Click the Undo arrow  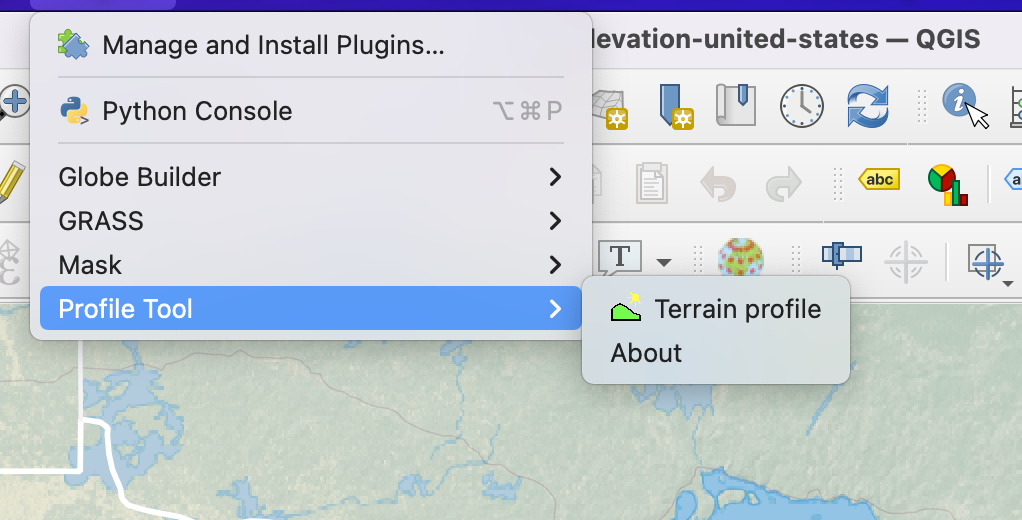(x=718, y=183)
